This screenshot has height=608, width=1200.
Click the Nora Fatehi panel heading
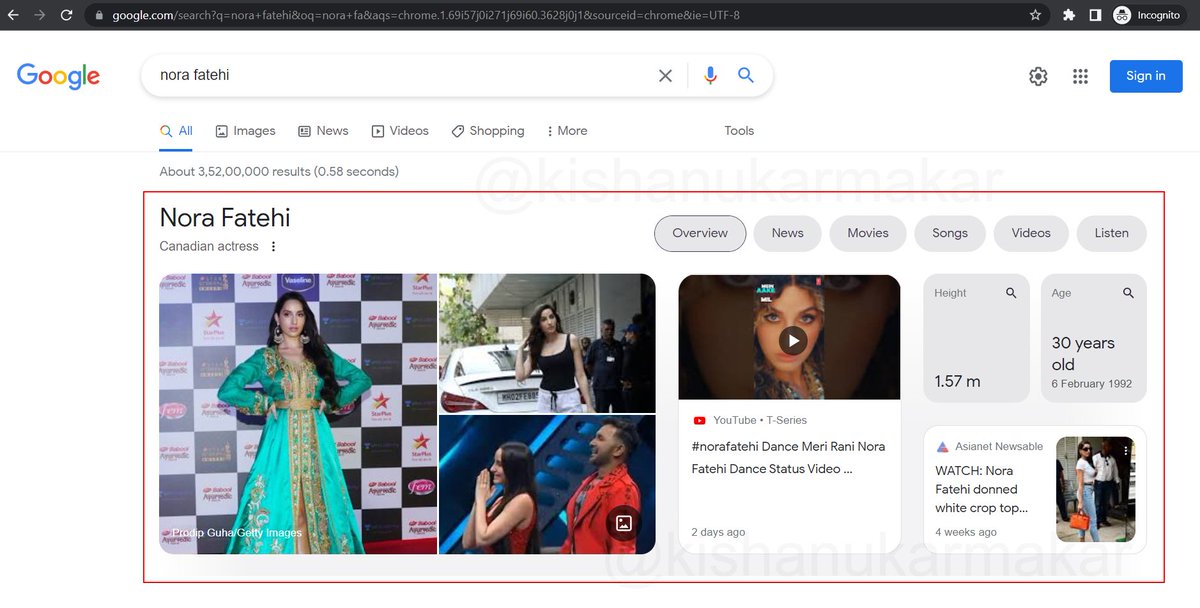(225, 218)
